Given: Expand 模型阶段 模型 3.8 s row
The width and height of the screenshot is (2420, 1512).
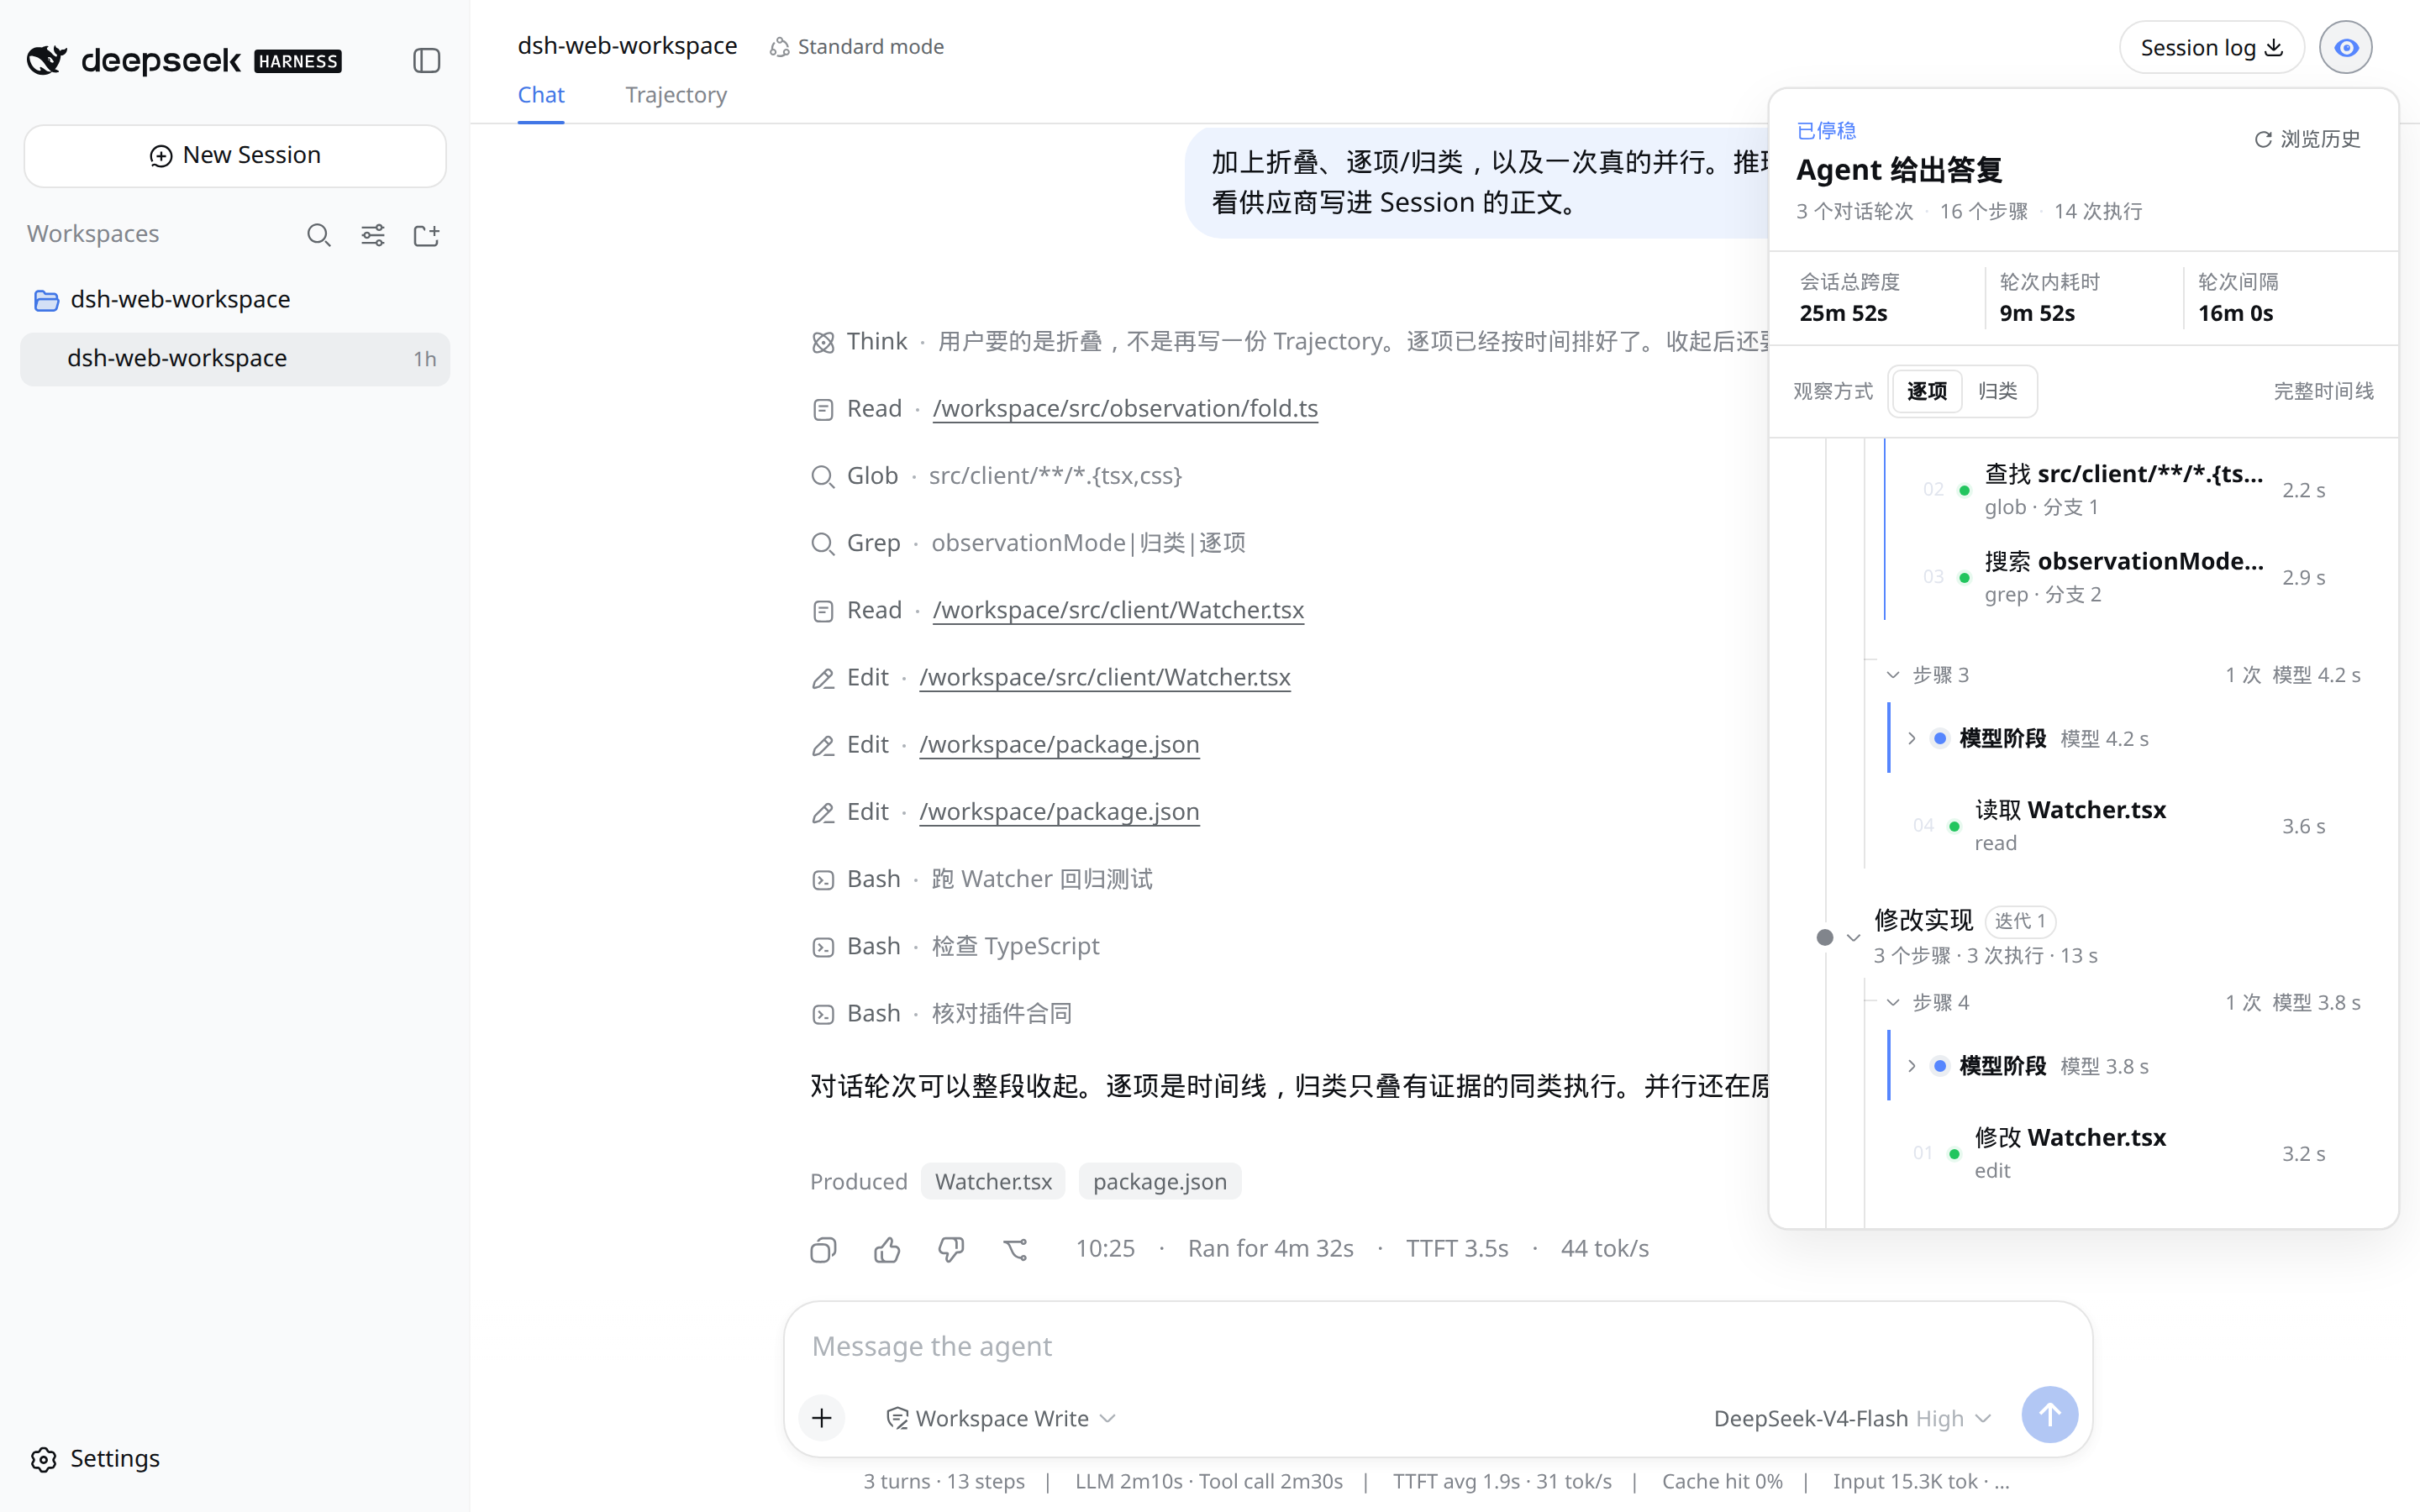Looking at the screenshot, I should 1911,1066.
